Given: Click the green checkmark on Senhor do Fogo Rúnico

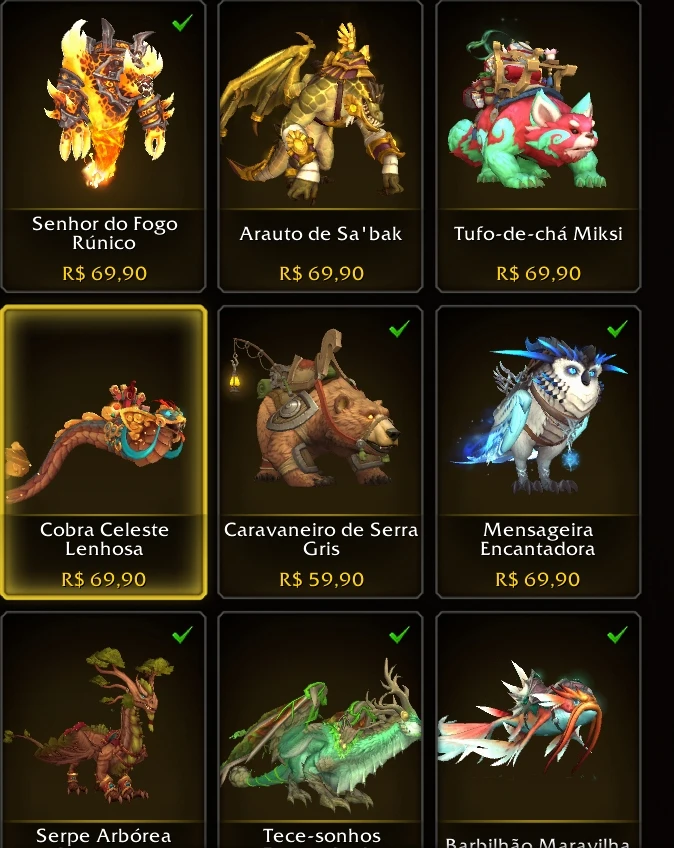Looking at the screenshot, I should [182, 23].
